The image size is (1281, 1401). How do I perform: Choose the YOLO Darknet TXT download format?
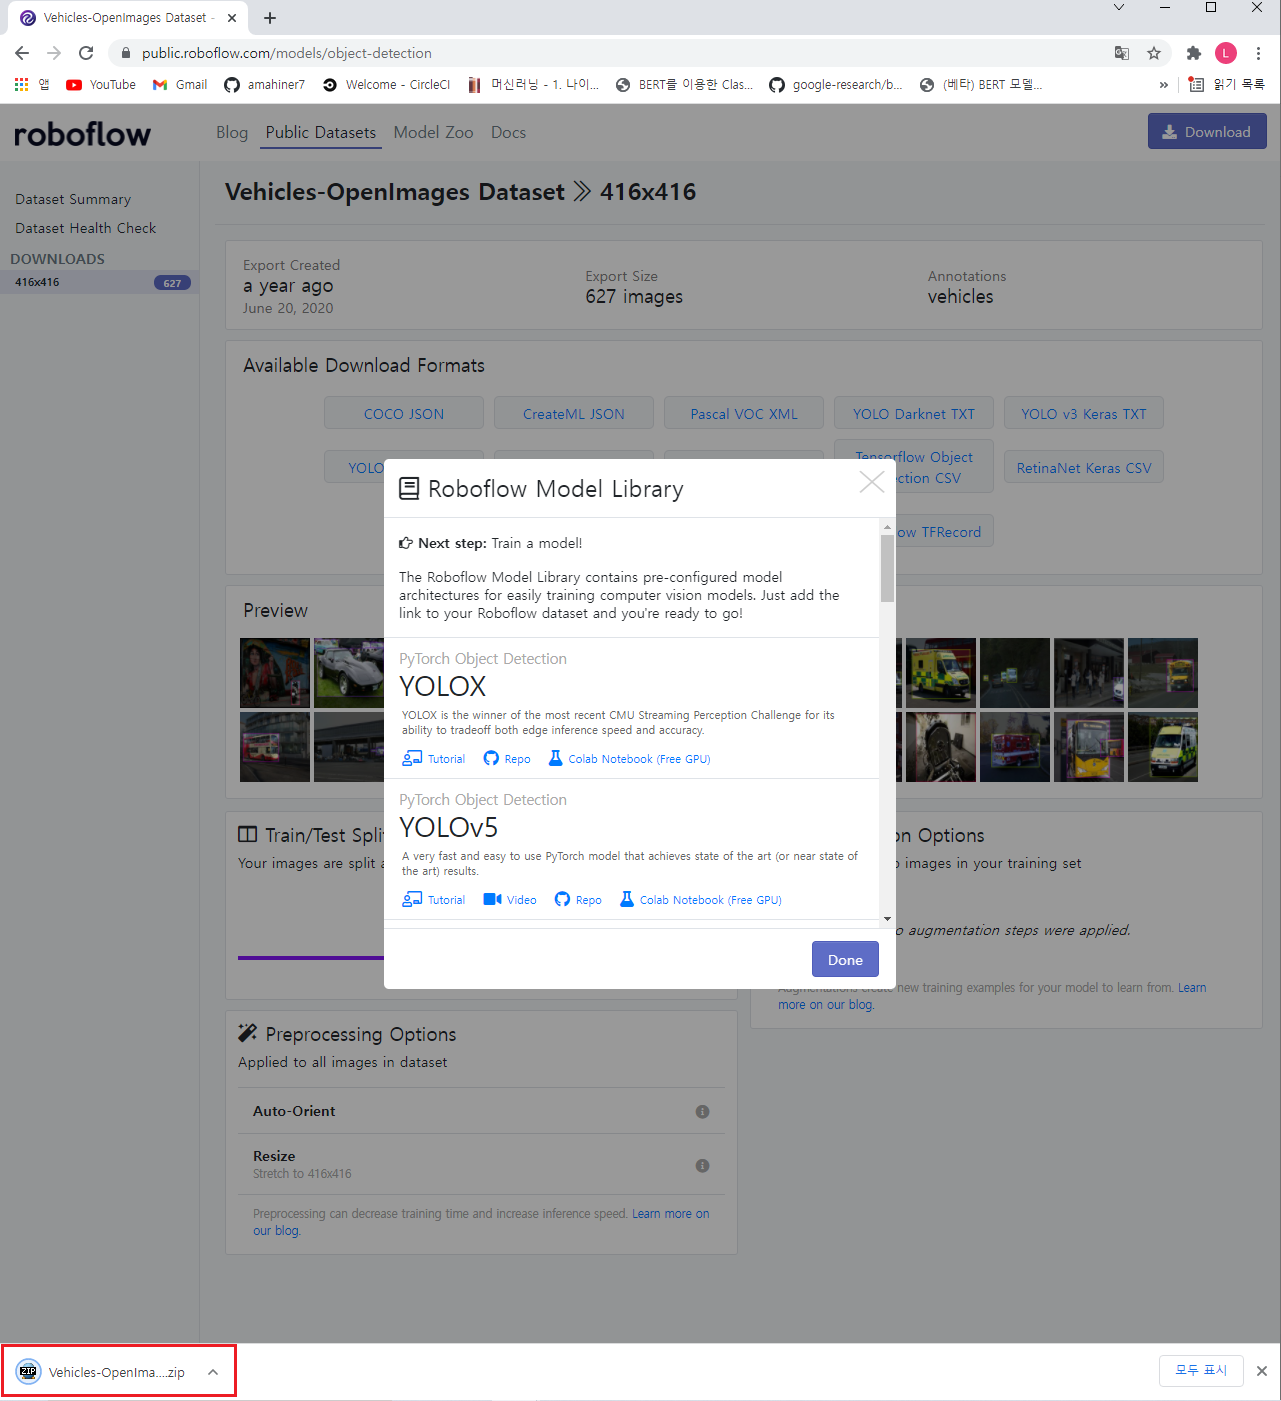tap(914, 413)
